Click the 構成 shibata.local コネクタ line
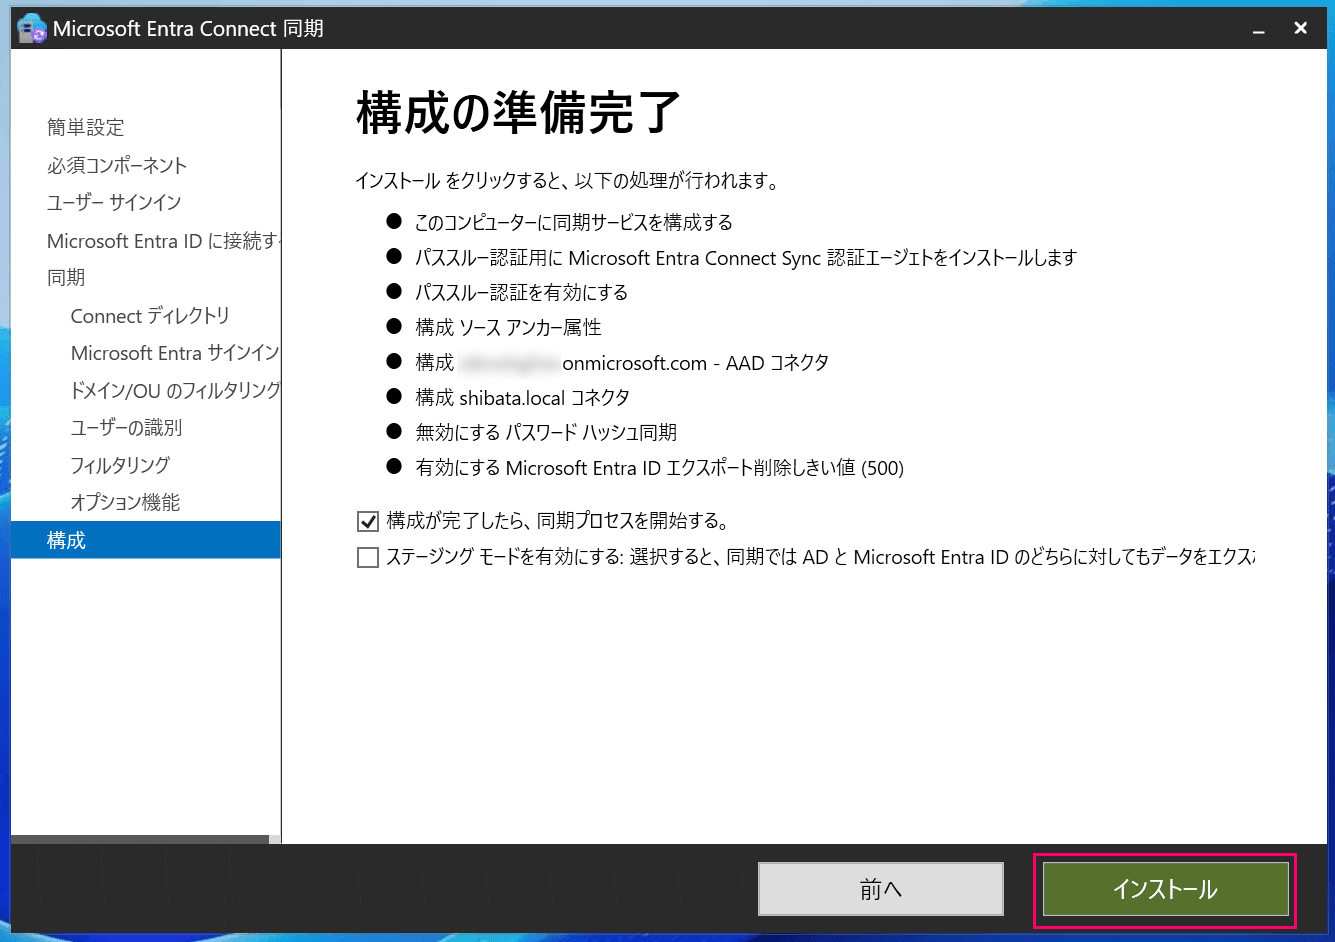 click(x=523, y=397)
